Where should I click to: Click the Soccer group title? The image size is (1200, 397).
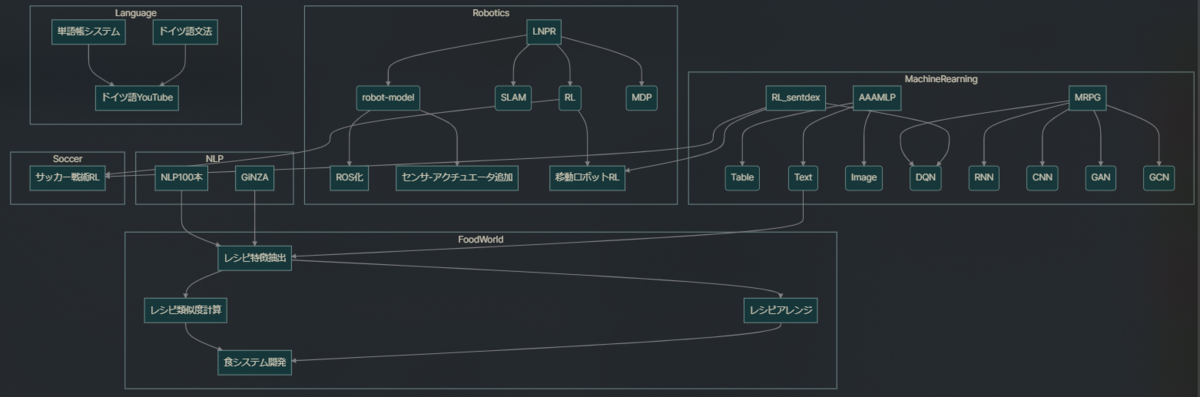tap(68, 158)
